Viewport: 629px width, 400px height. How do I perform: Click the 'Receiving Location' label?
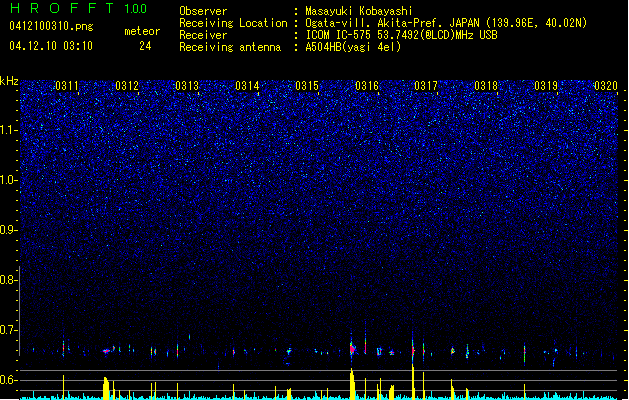233,23
